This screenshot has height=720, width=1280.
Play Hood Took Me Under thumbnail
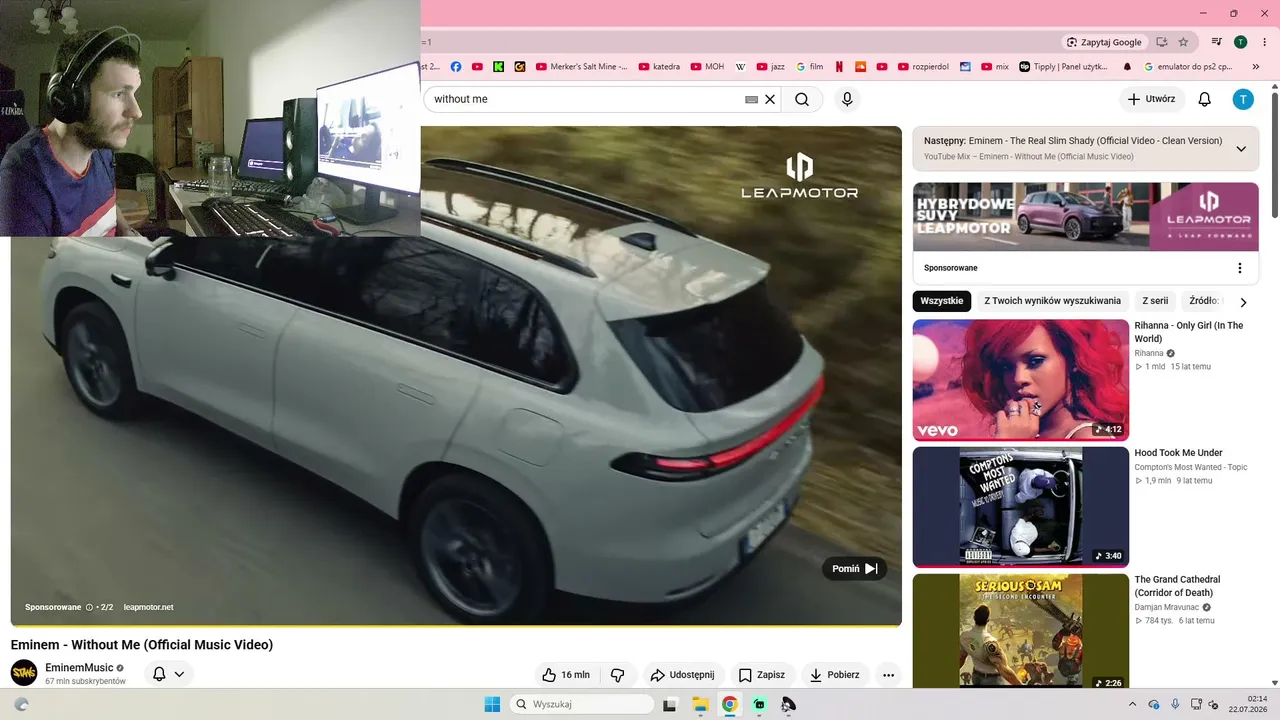pos(1021,507)
